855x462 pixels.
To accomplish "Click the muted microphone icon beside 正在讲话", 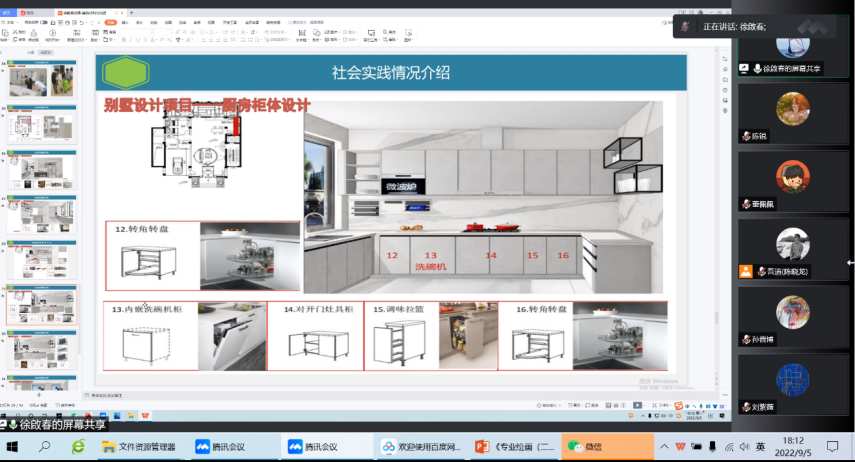I will click(x=686, y=27).
